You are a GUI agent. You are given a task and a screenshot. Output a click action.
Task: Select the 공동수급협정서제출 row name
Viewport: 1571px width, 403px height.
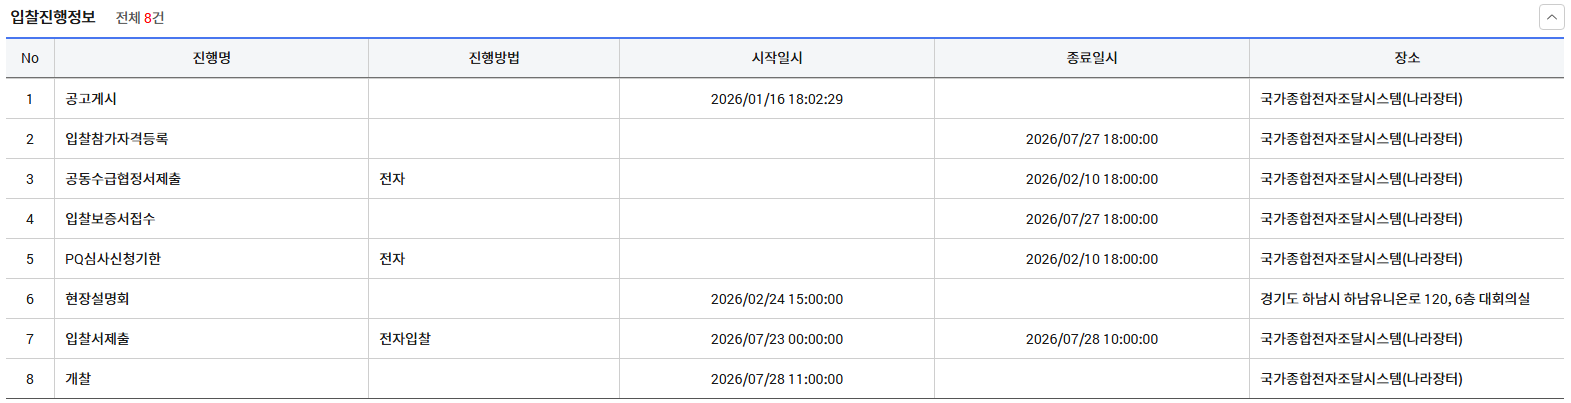123,179
